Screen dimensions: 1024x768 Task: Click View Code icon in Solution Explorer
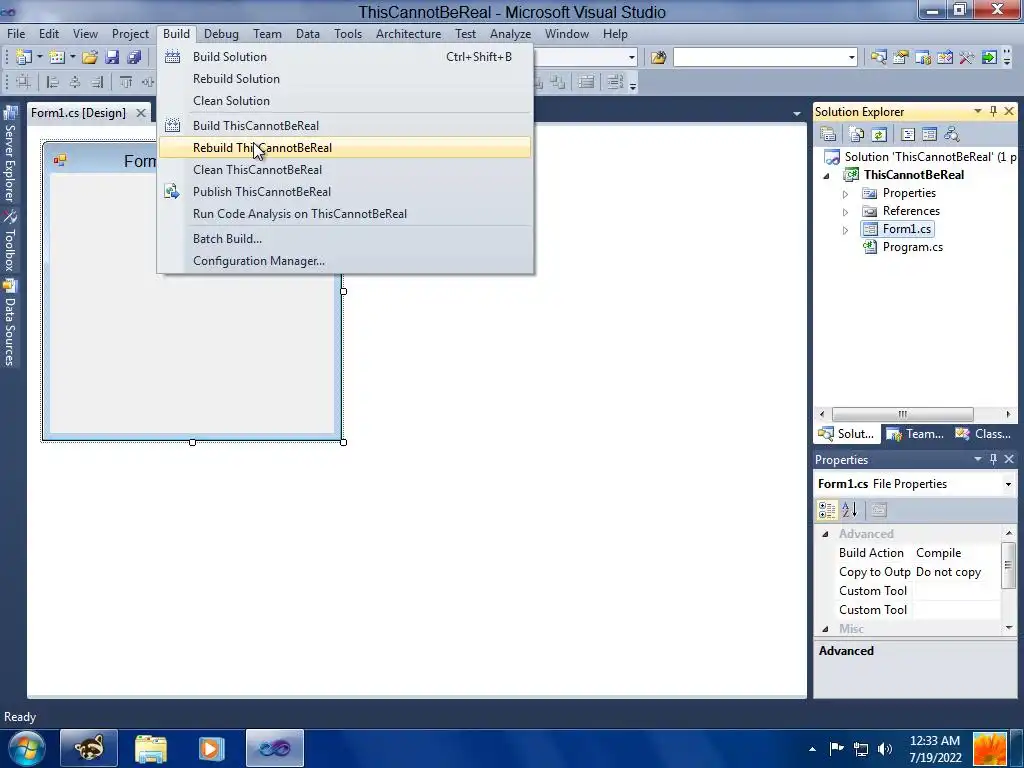click(x=908, y=135)
